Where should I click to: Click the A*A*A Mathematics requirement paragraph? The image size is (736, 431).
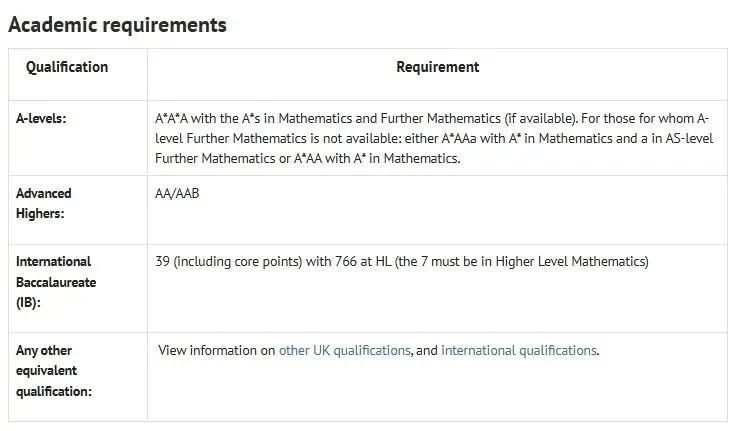click(x=434, y=139)
